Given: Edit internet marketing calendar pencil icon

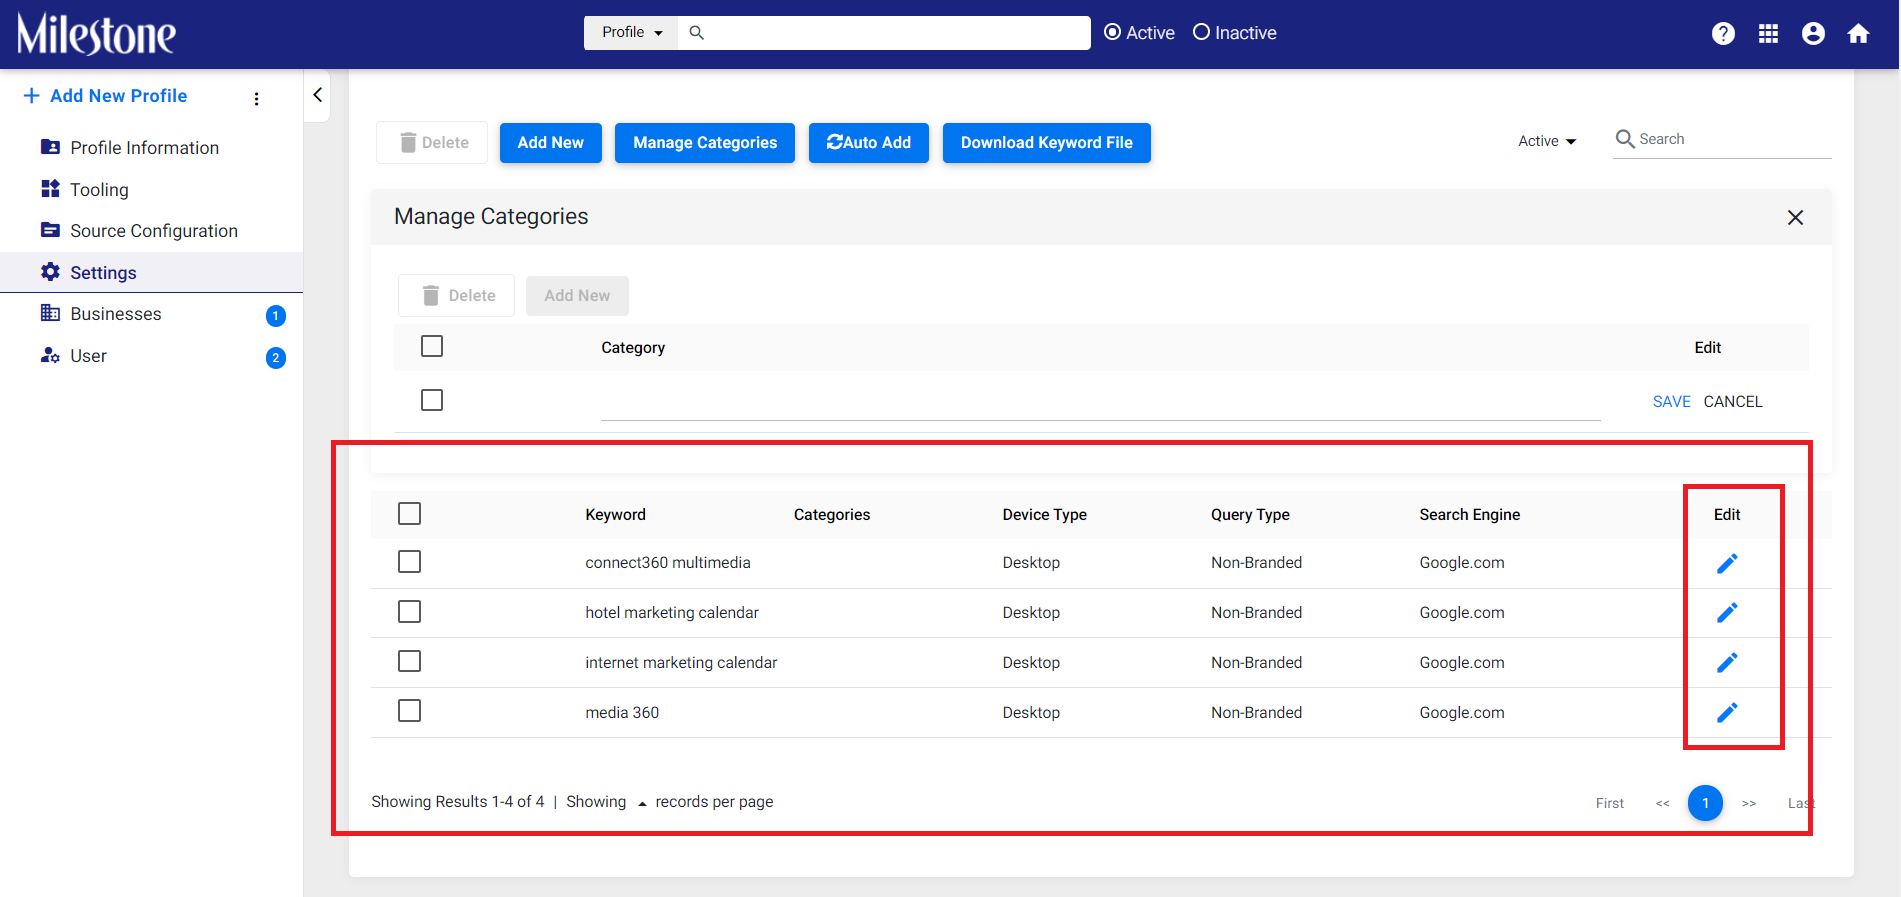Looking at the screenshot, I should [x=1727, y=662].
